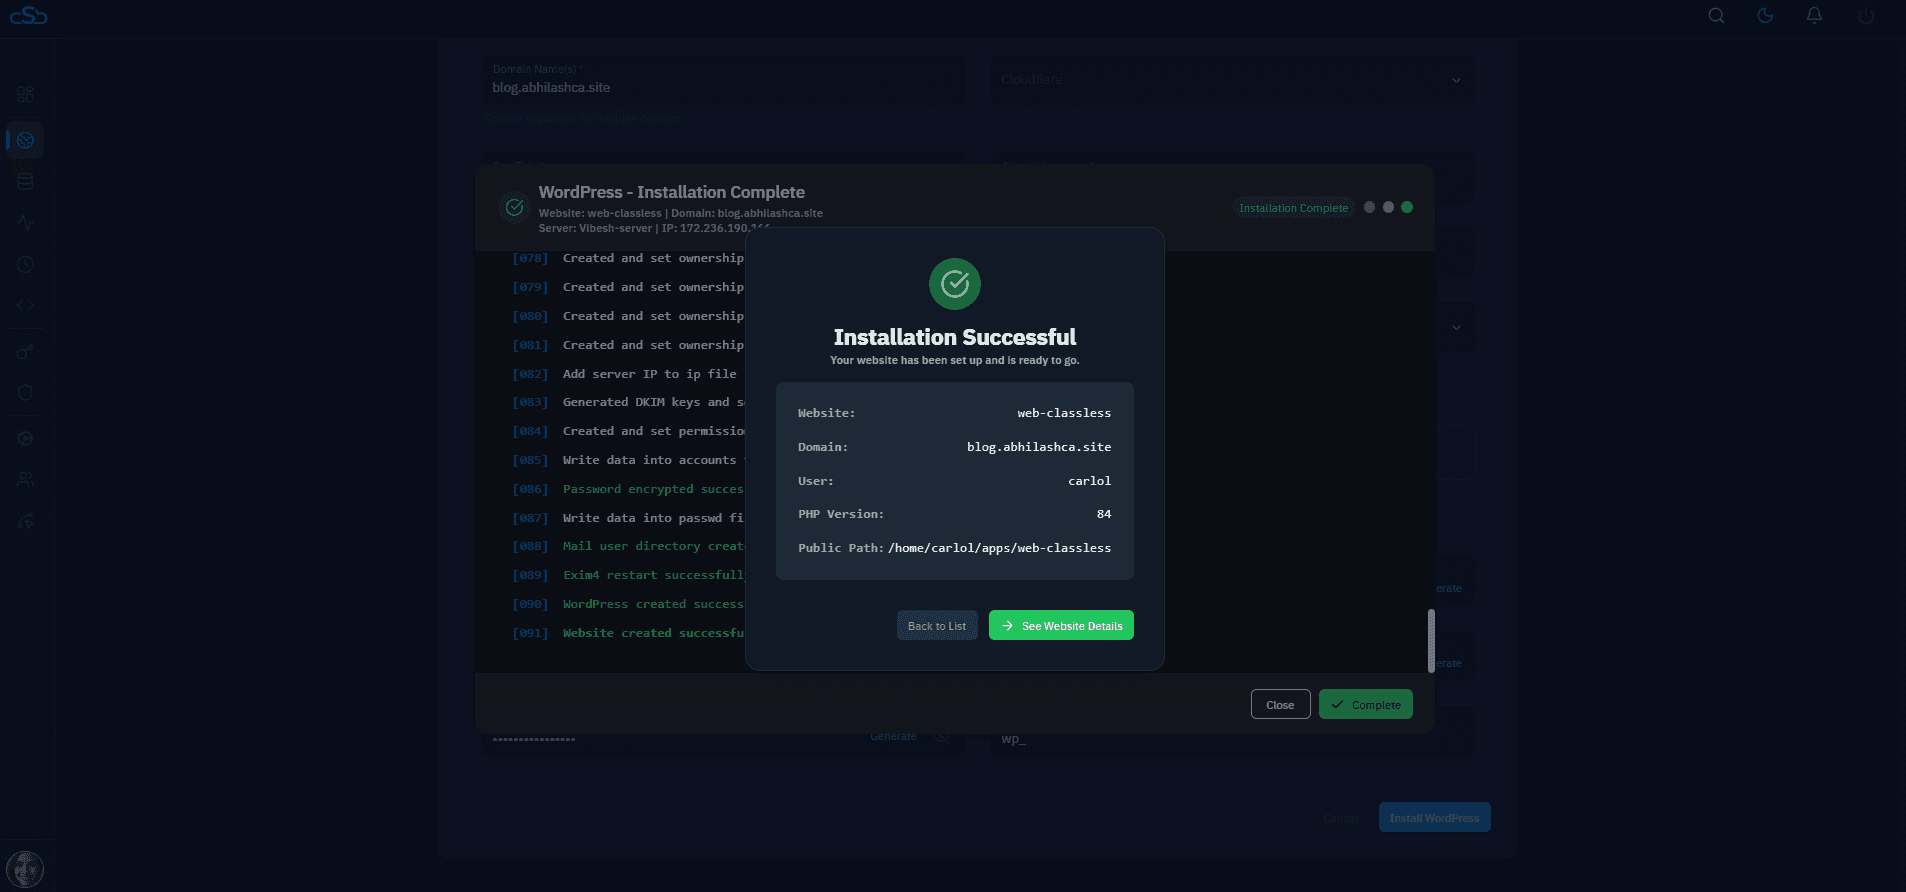Toggle password visibility eye icon
Image resolution: width=1906 pixels, height=892 pixels.
point(941,737)
